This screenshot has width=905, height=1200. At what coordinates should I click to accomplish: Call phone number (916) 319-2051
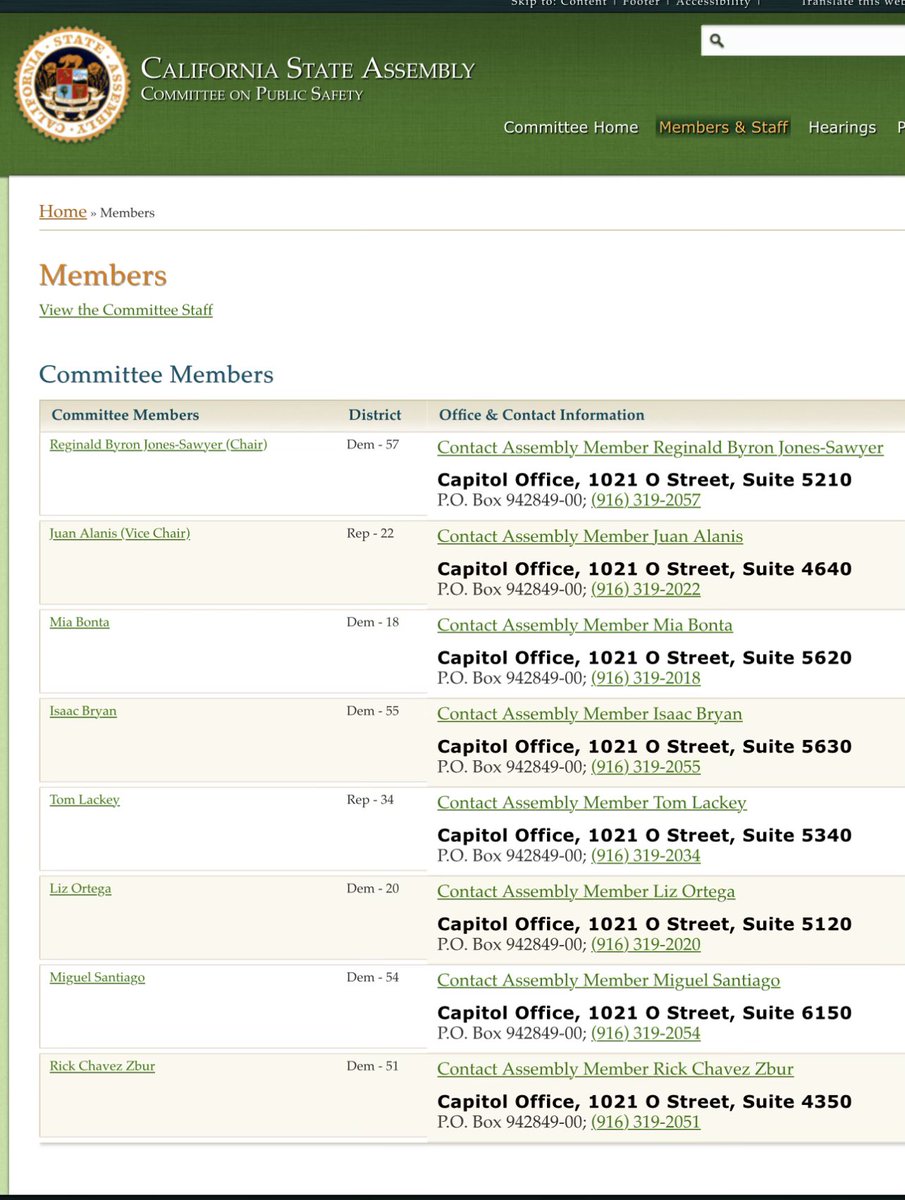click(x=646, y=1122)
